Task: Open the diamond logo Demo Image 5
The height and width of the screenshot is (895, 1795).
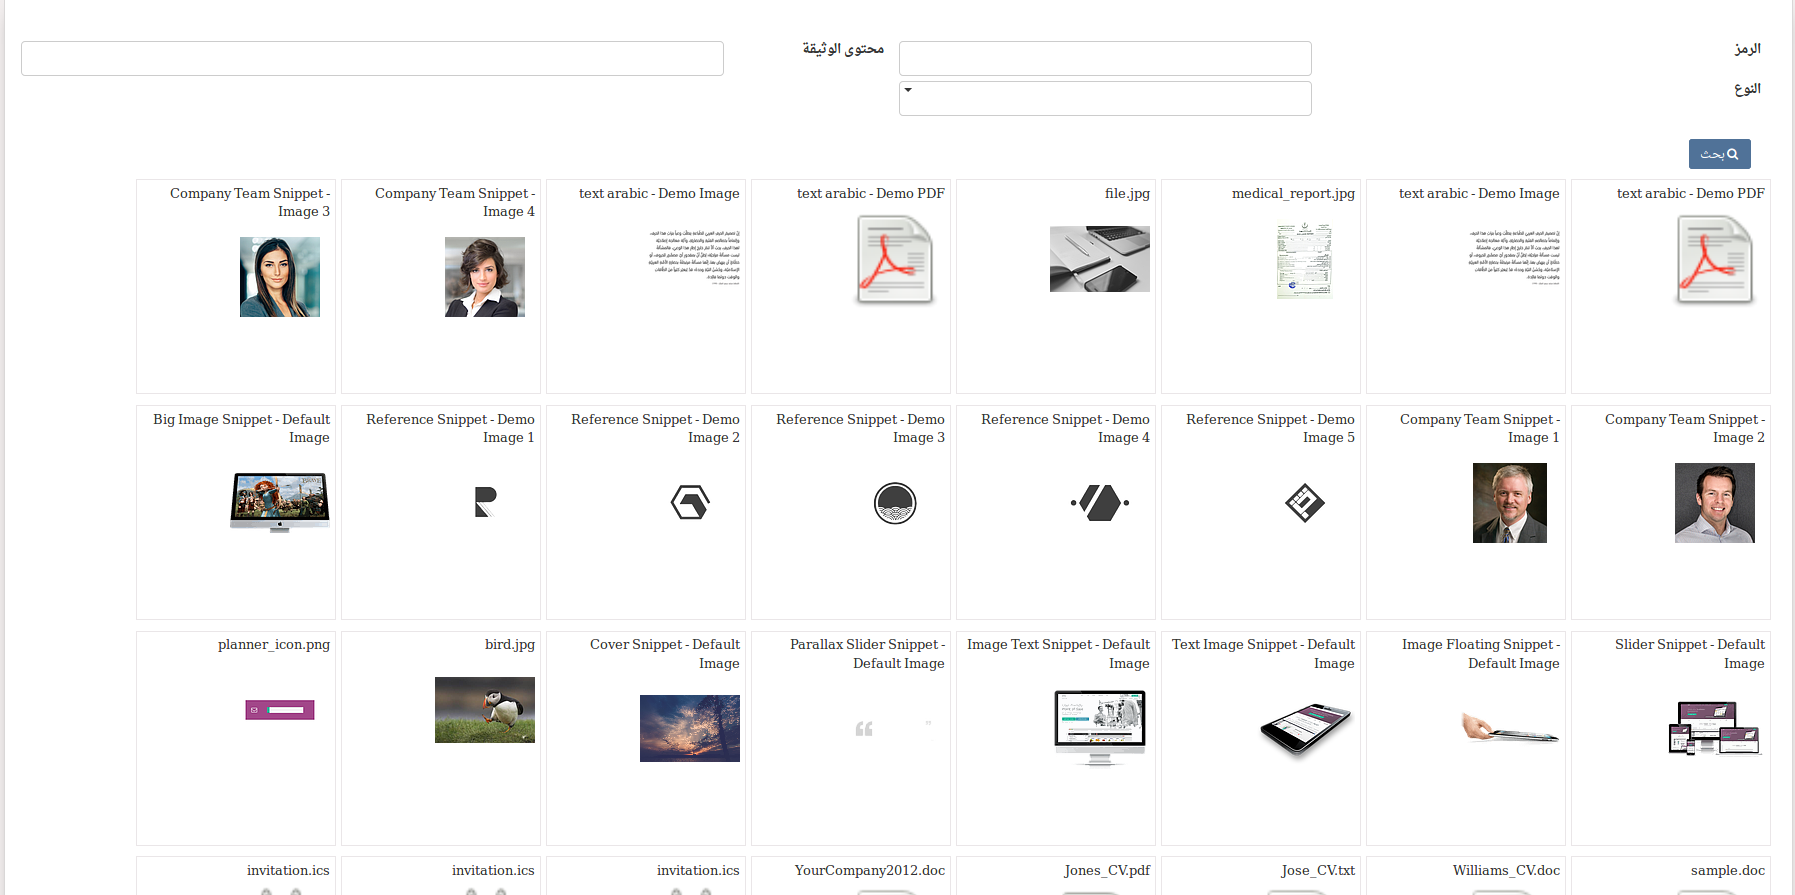Action: point(1305,502)
